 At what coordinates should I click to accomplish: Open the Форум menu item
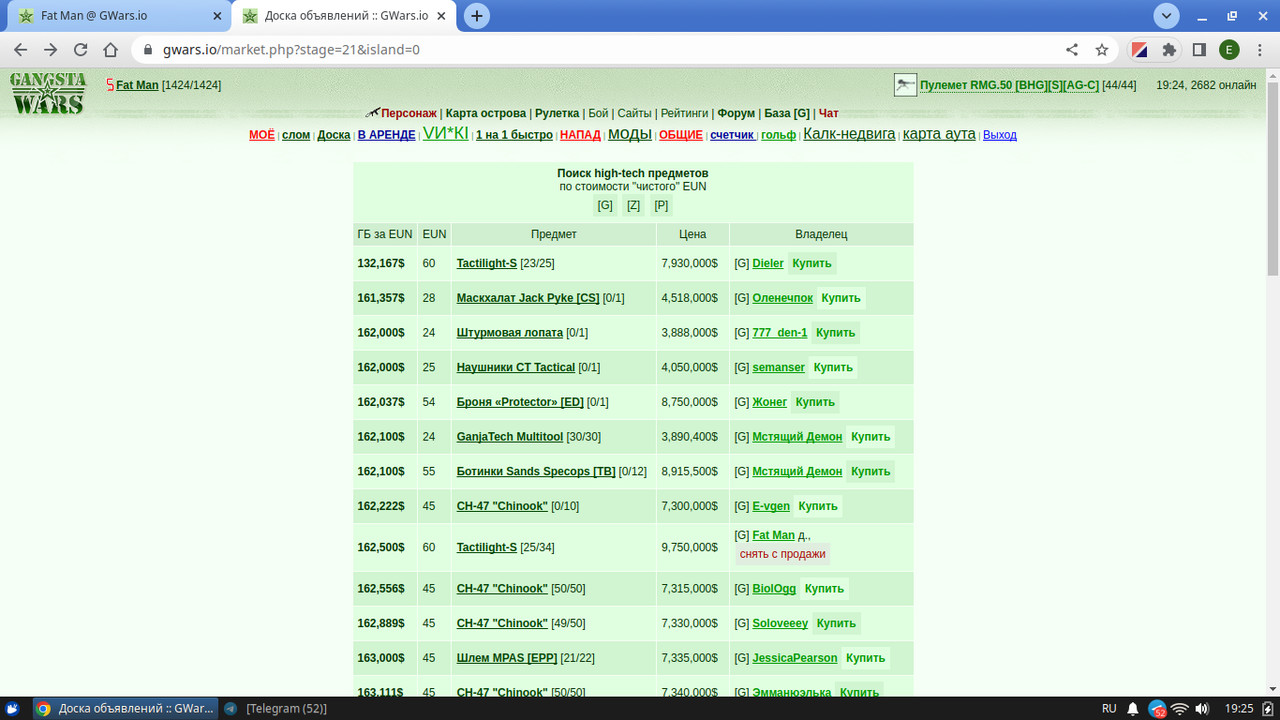[736, 113]
